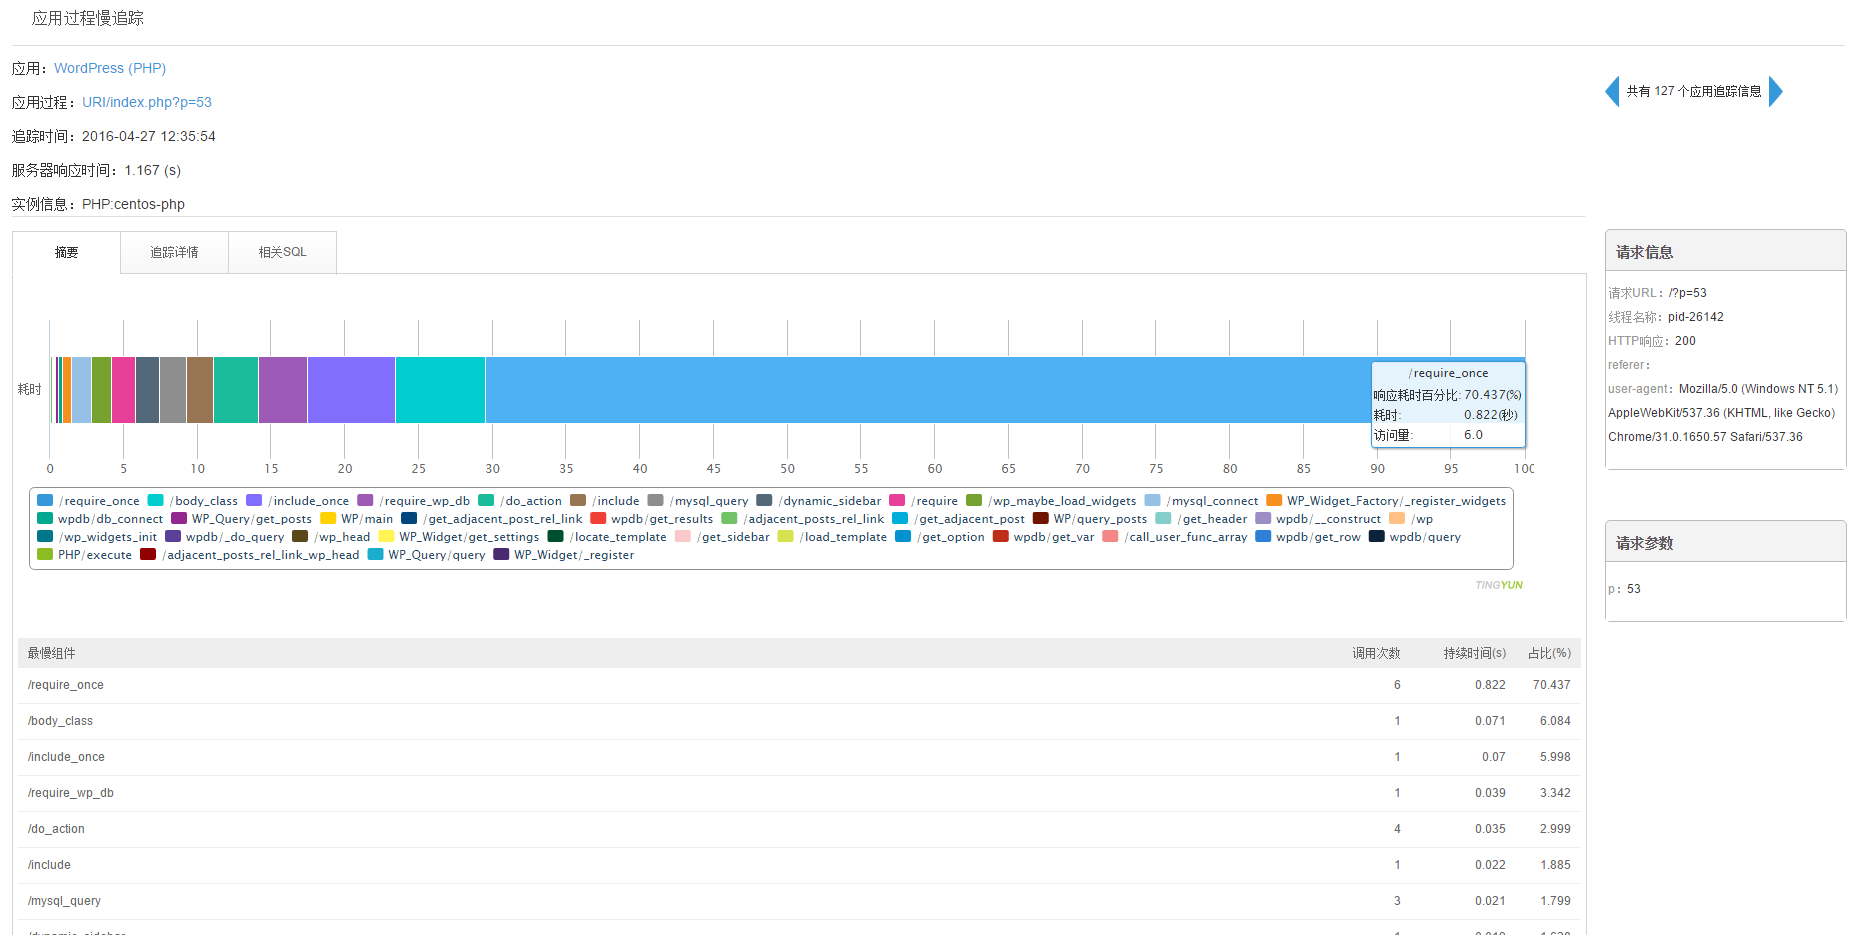
Task: Click the WP_Widget/_register legend item
Action: coord(564,555)
